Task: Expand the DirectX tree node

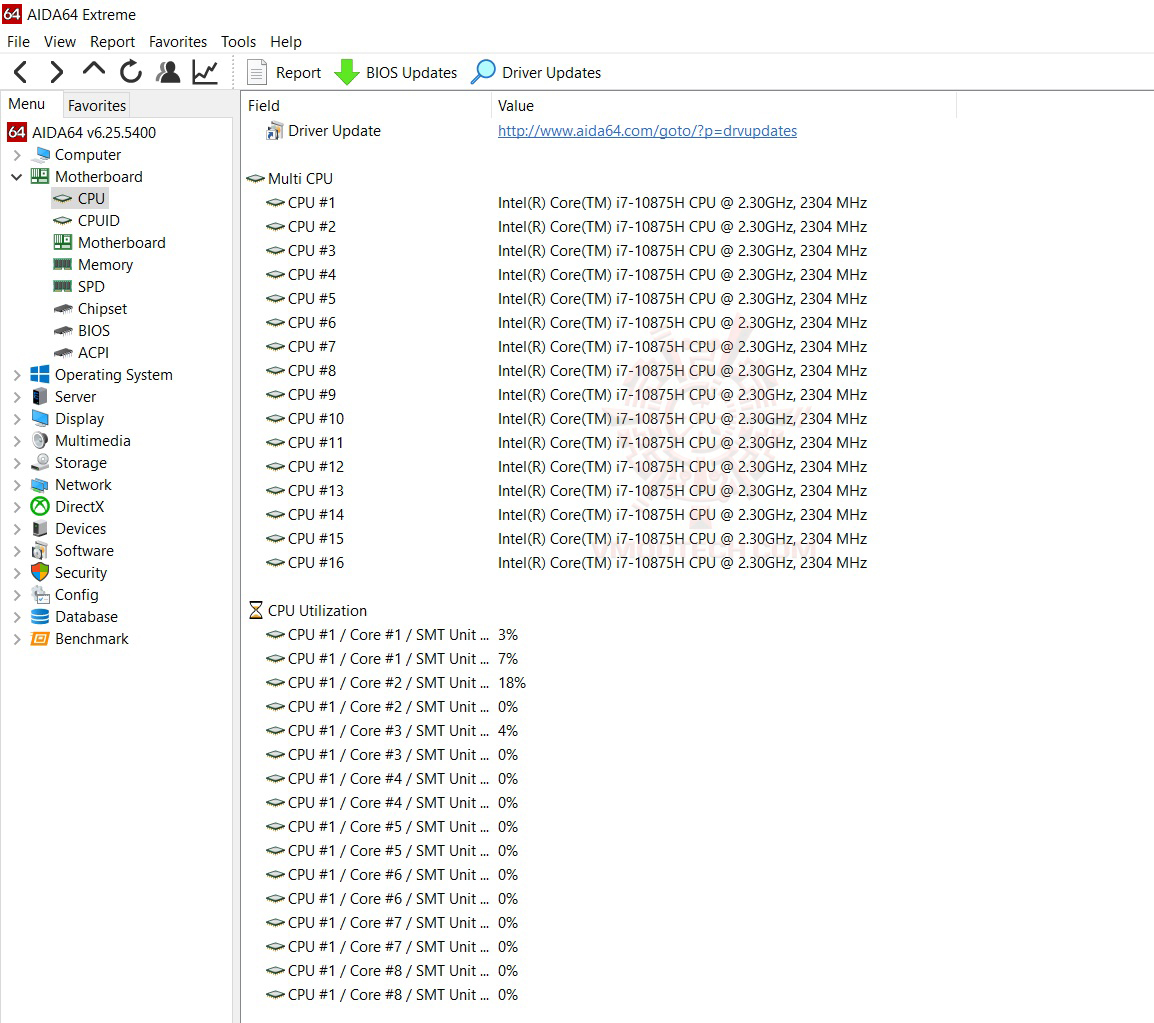Action: point(17,507)
